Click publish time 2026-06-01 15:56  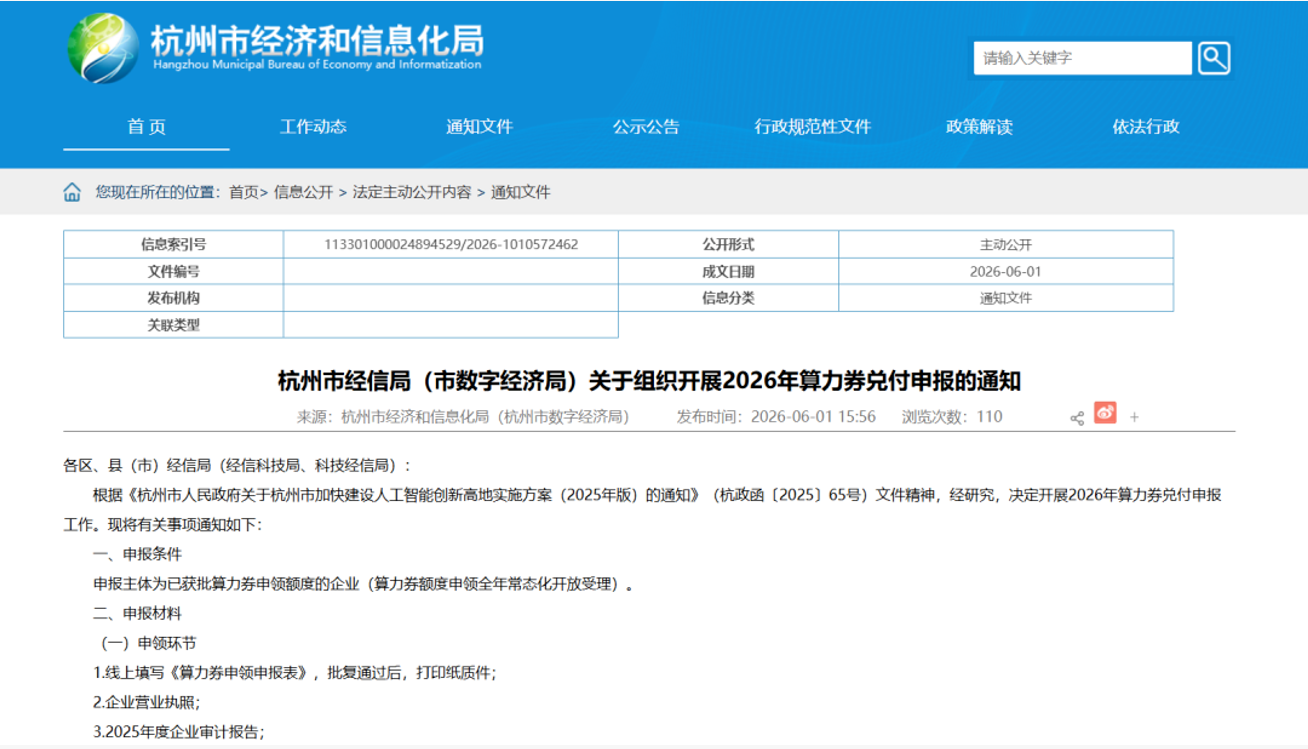pos(776,417)
